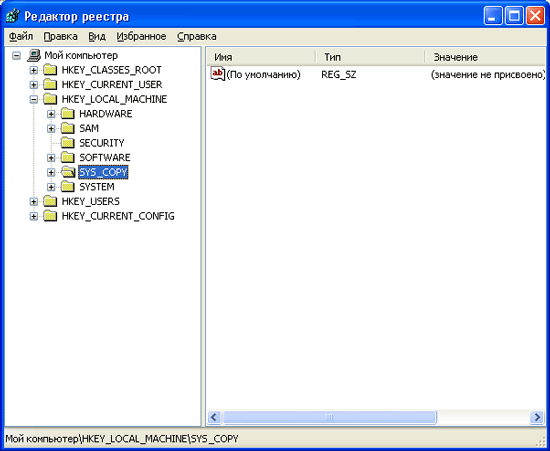Expand HKEY_CURRENT_USER branch

[x=34, y=85]
